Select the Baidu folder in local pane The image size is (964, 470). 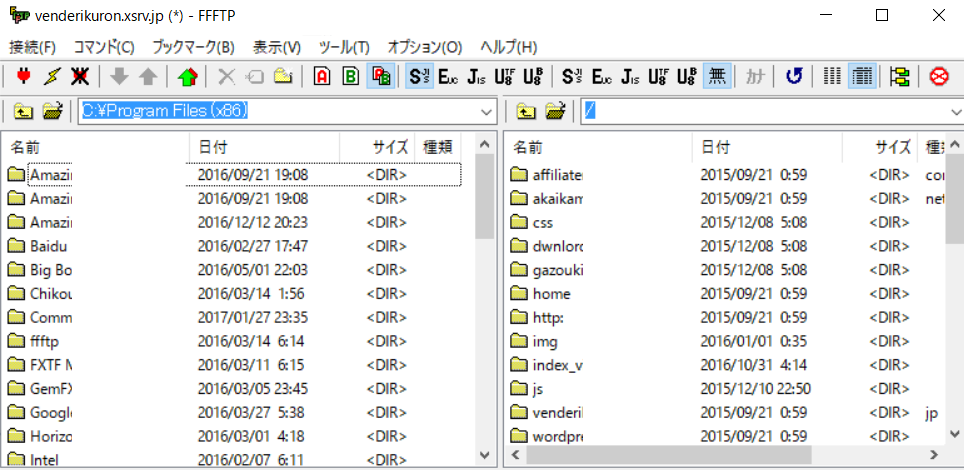click(48, 246)
